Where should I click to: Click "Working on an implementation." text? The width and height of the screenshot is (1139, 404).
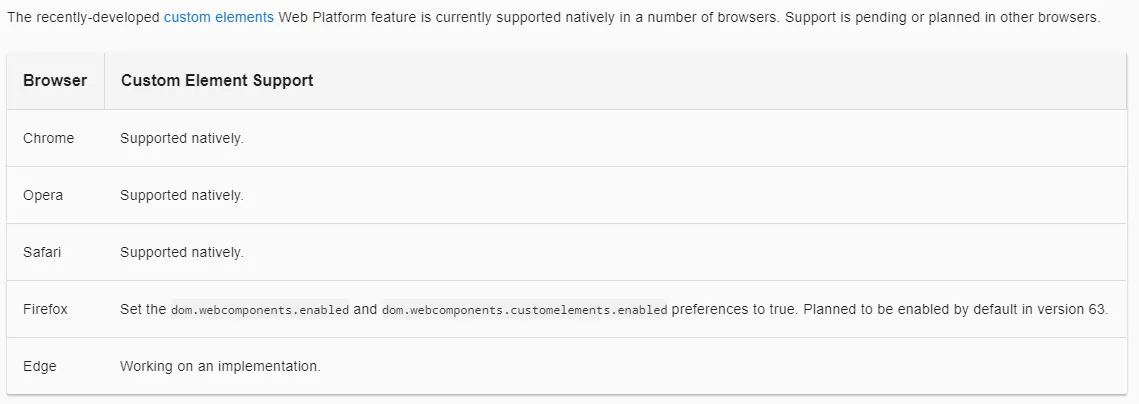pos(220,366)
